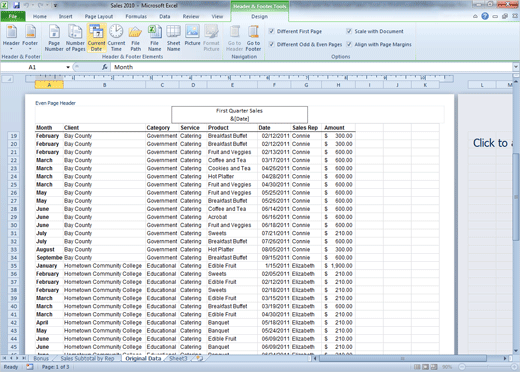Go to last sheet tab arrow
The image size is (520, 372).
[24, 358]
